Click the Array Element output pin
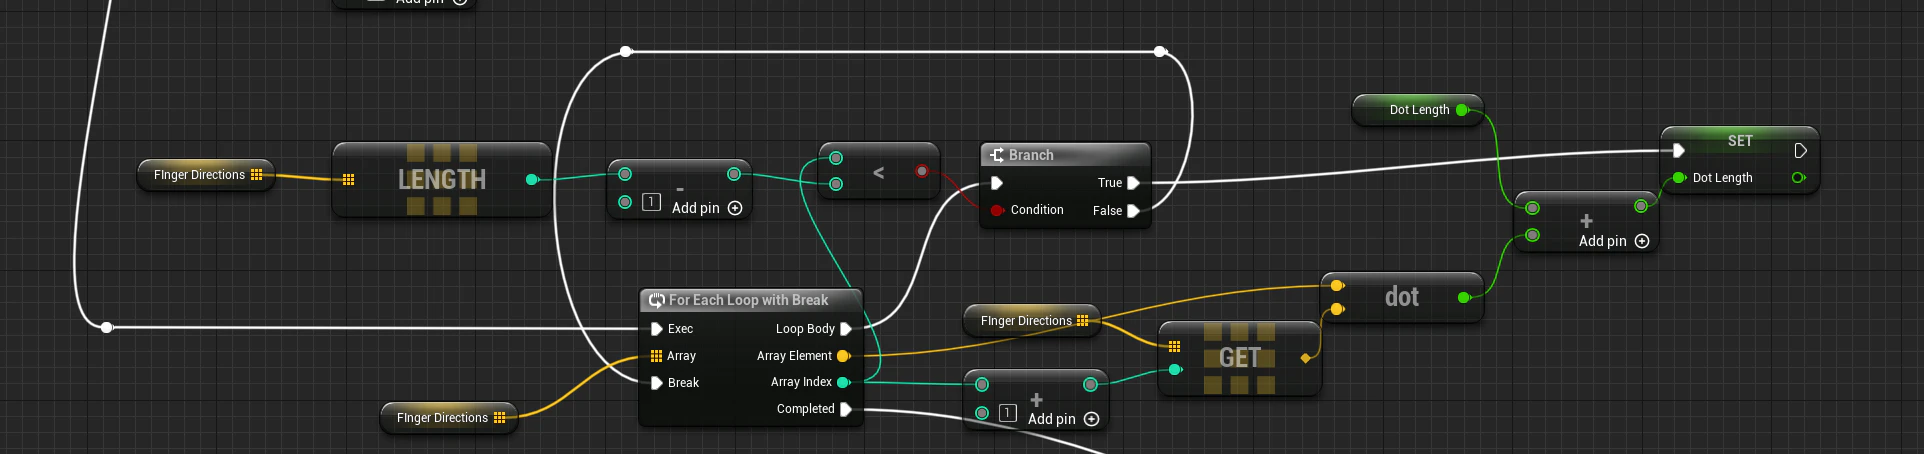 point(843,356)
